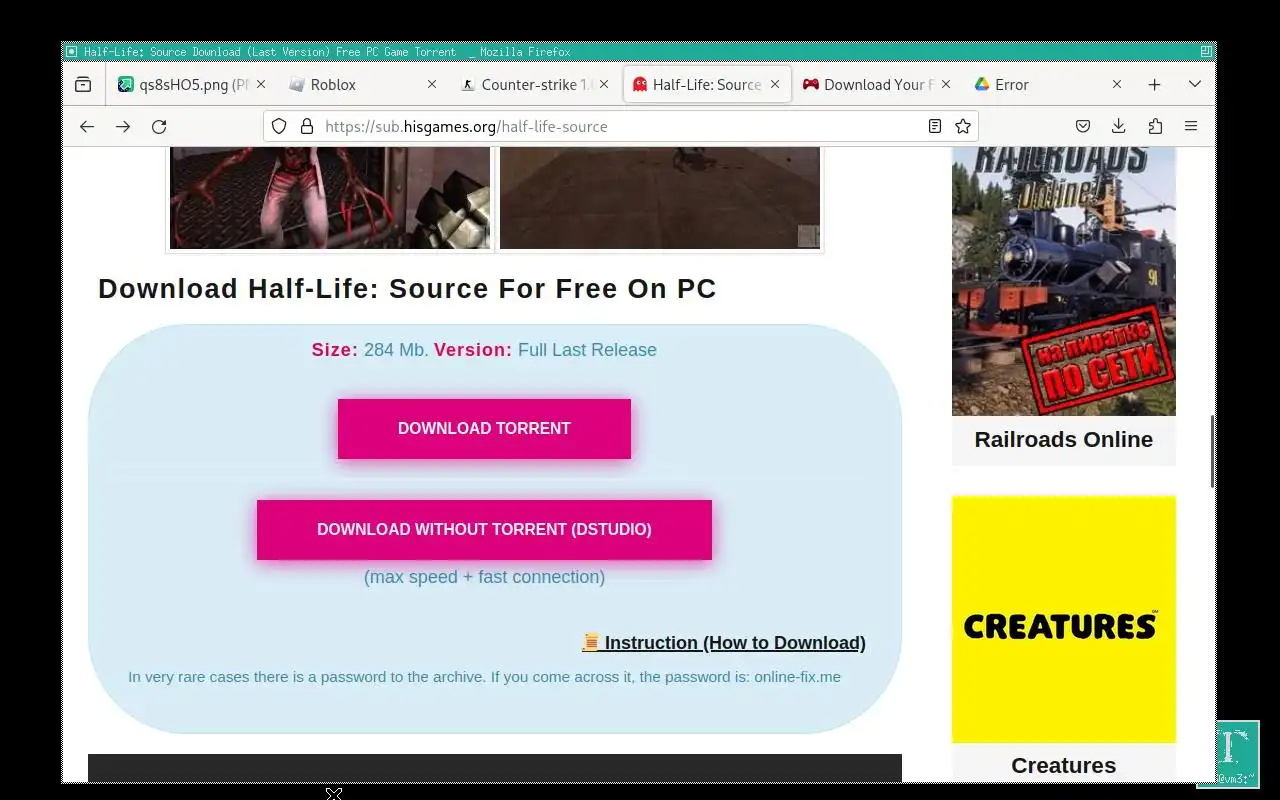Screen dimensions: 1280x800
Task: Open the yellow Creatures game cover
Action: pyautogui.click(x=1064, y=620)
